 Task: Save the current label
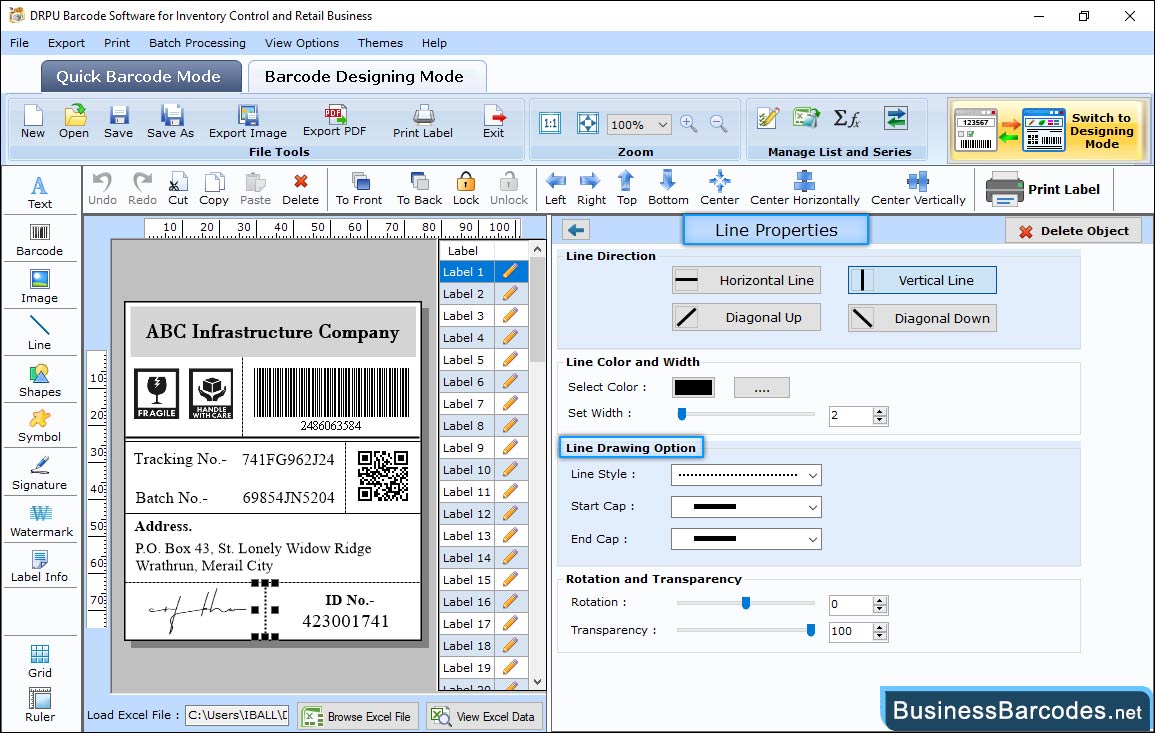[x=118, y=122]
